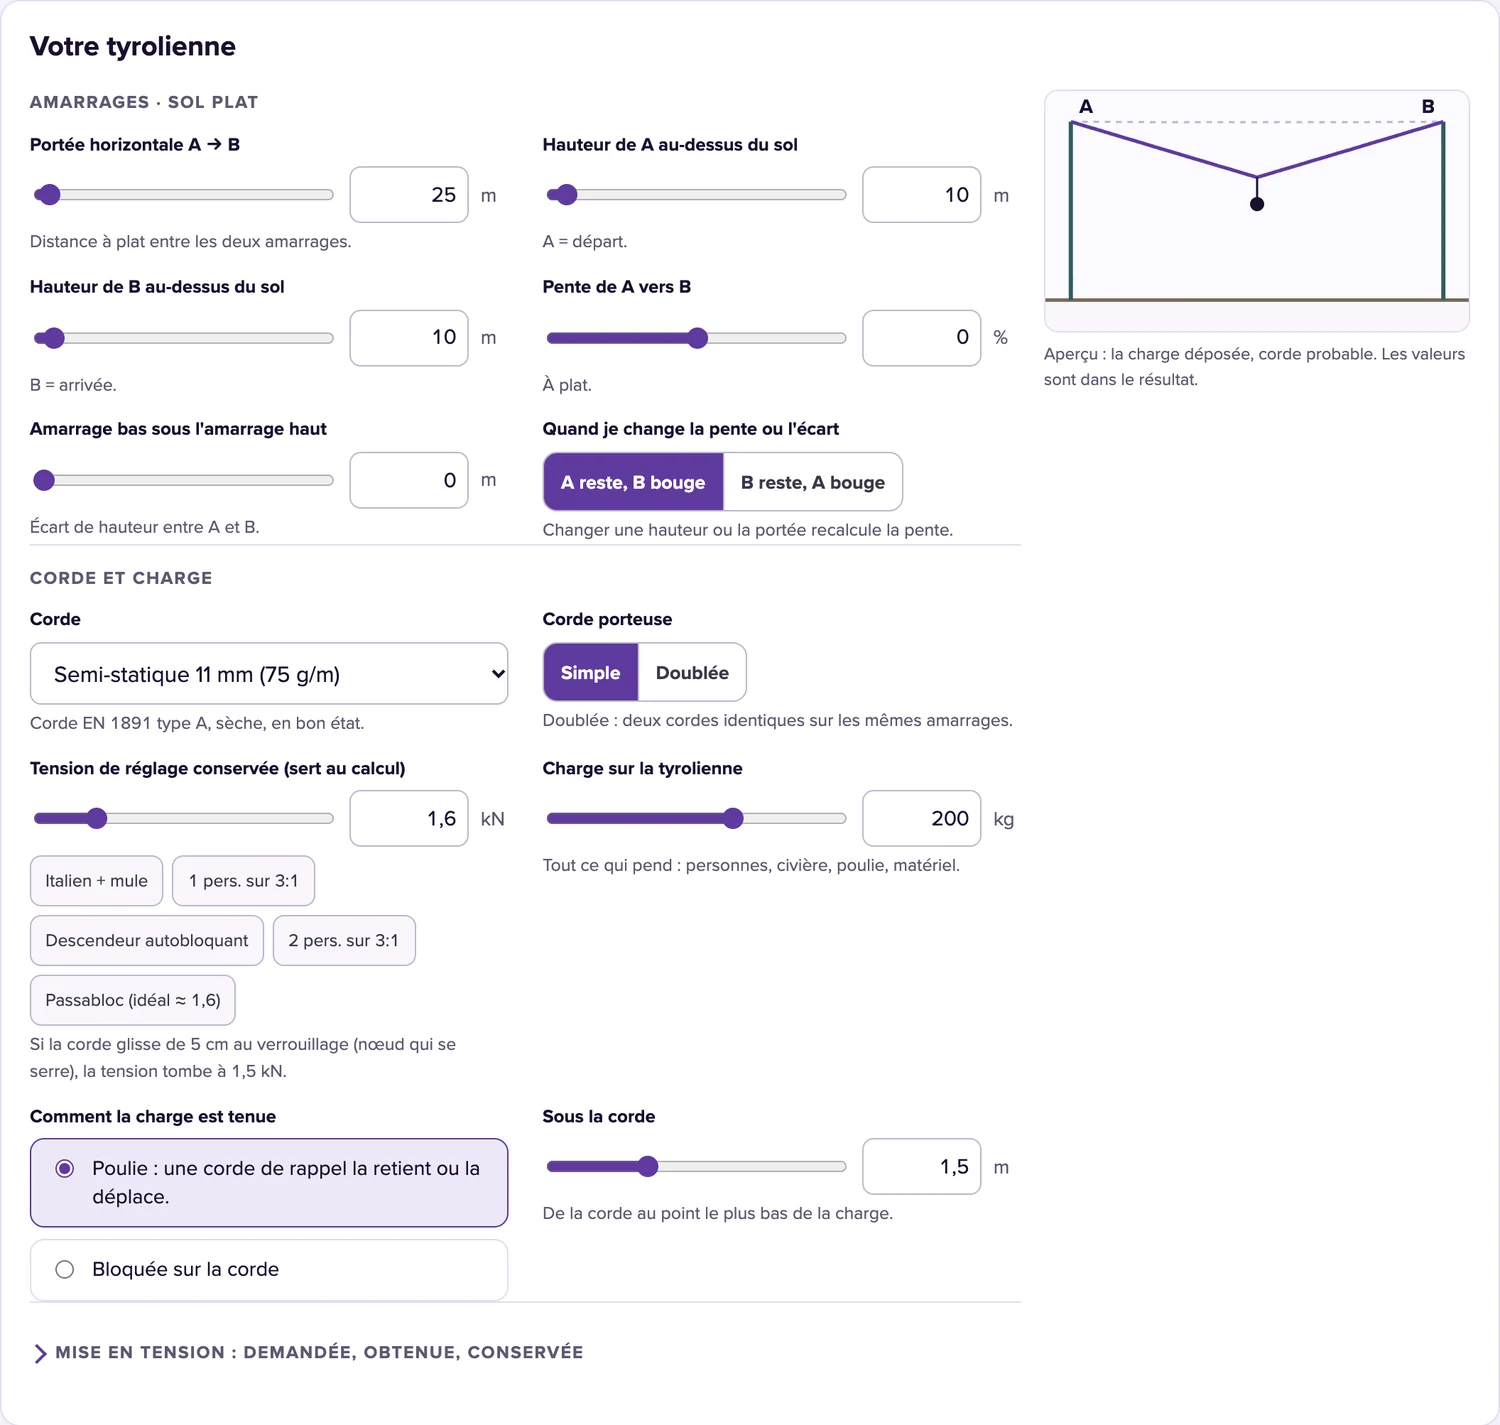Focus the Portée horizontale value field
The width and height of the screenshot is (1500, 1425).
tap(409, 195)
